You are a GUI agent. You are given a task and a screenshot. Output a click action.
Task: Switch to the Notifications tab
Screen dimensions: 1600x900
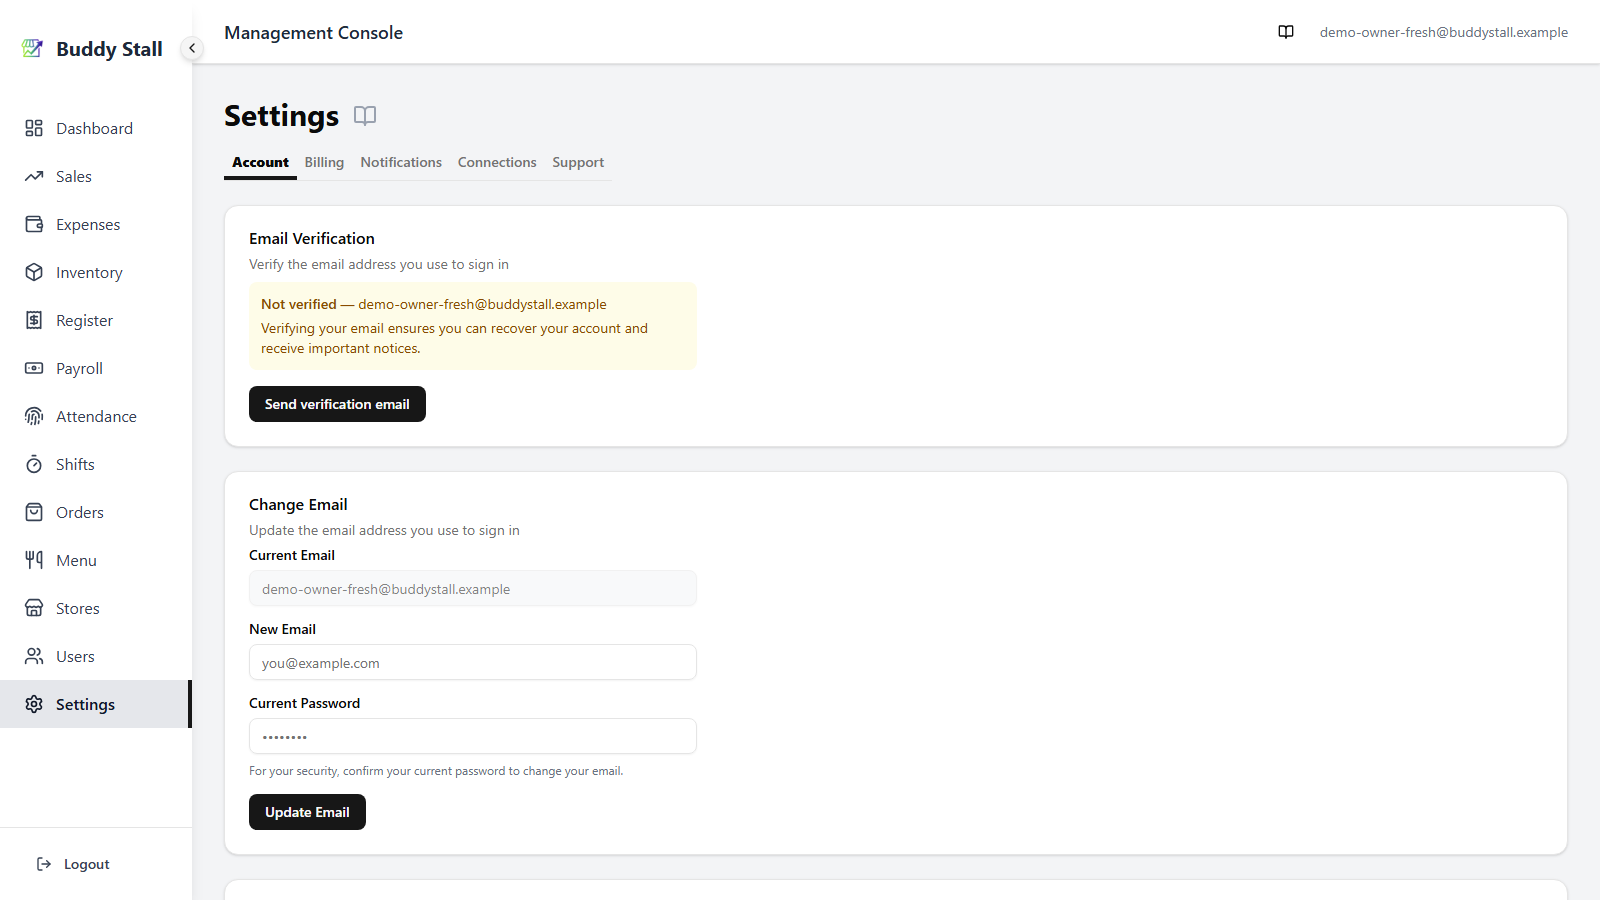pos(401,162)
